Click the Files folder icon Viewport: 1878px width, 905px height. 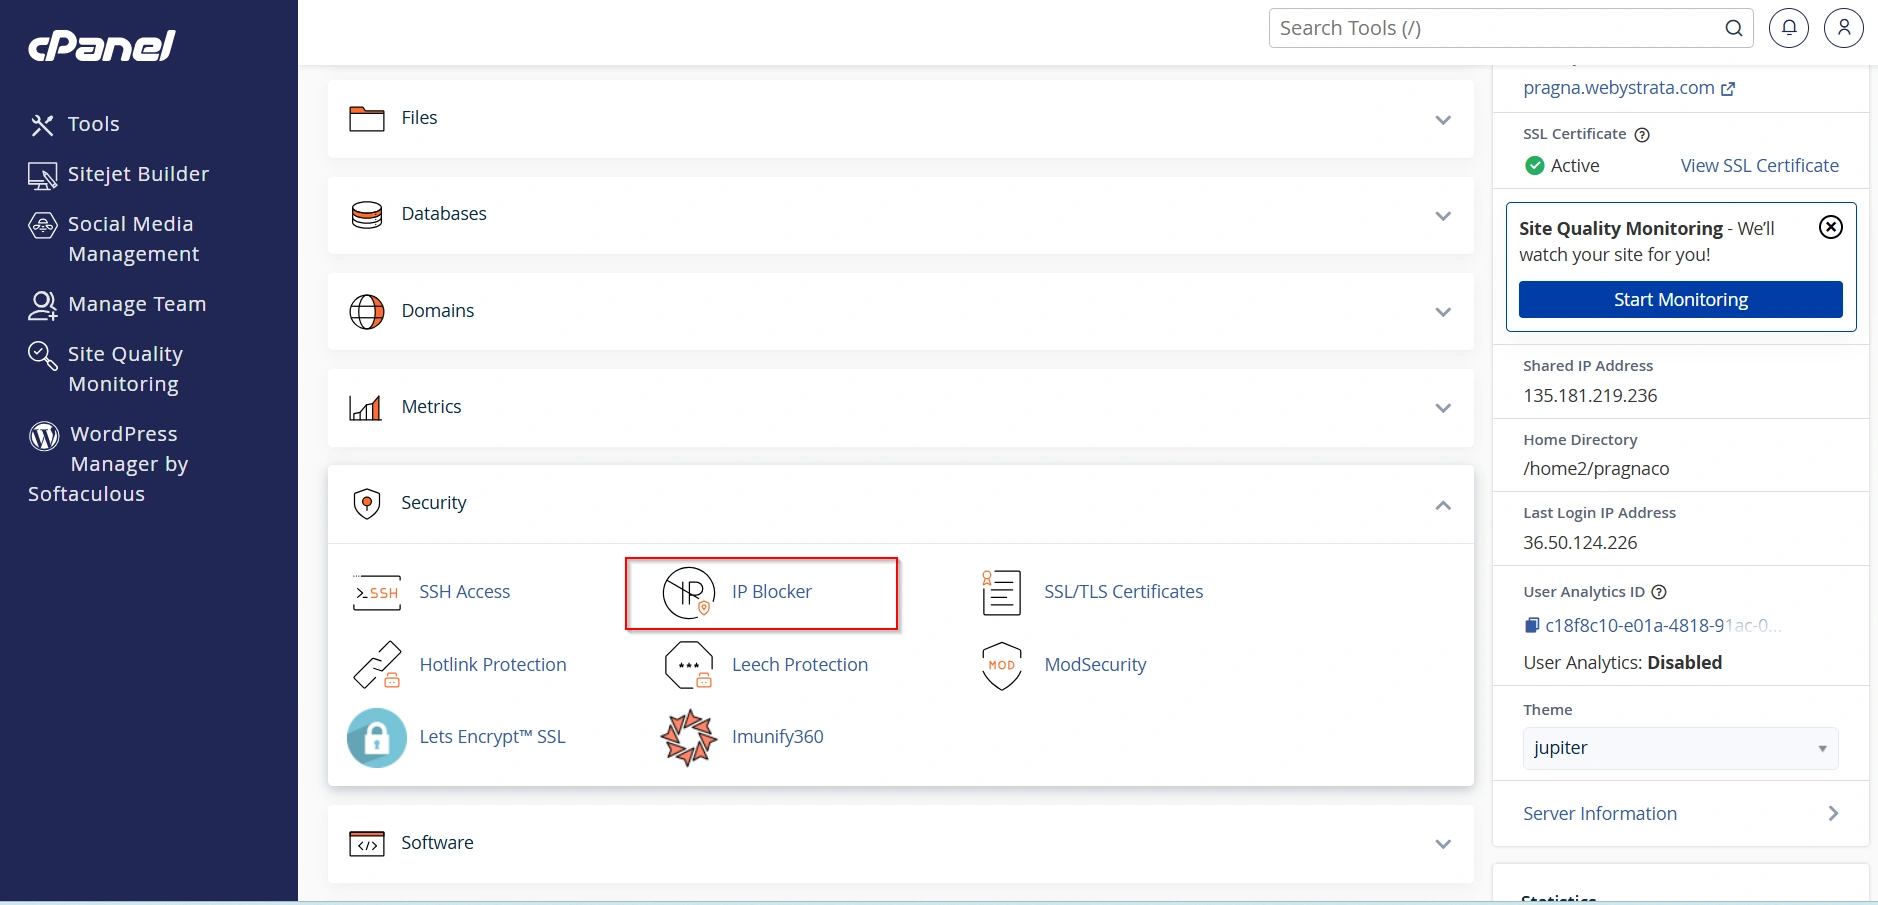[367, 119]
